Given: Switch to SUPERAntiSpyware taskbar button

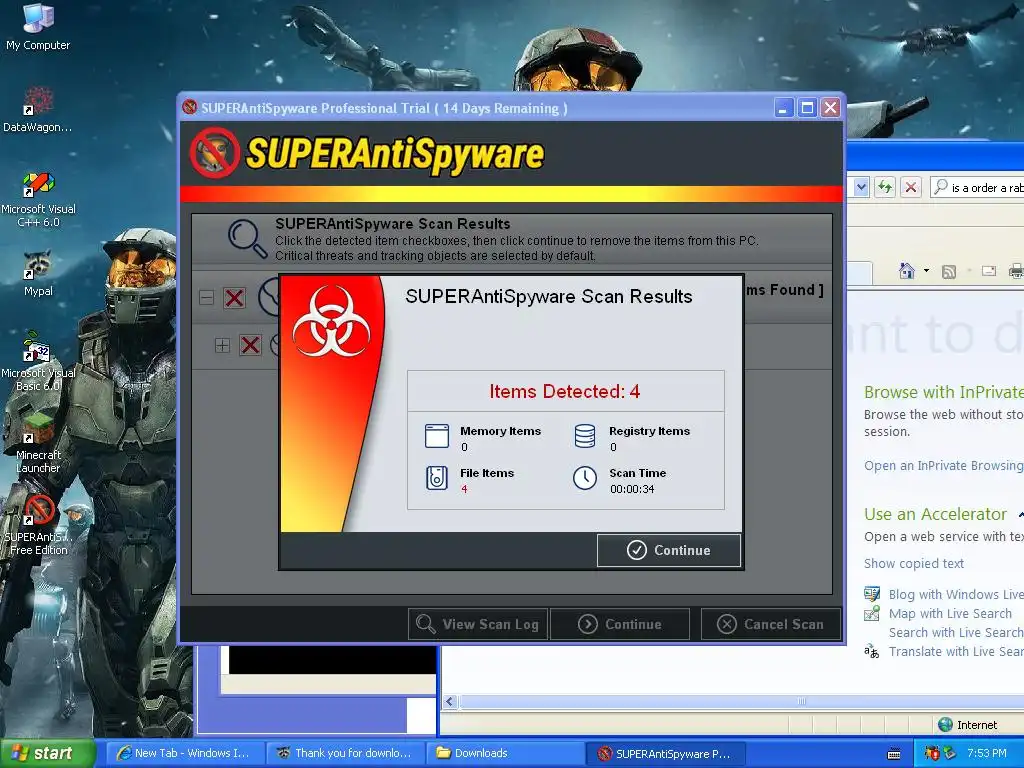Looking at the screenshot, I should tap(665, 753).
